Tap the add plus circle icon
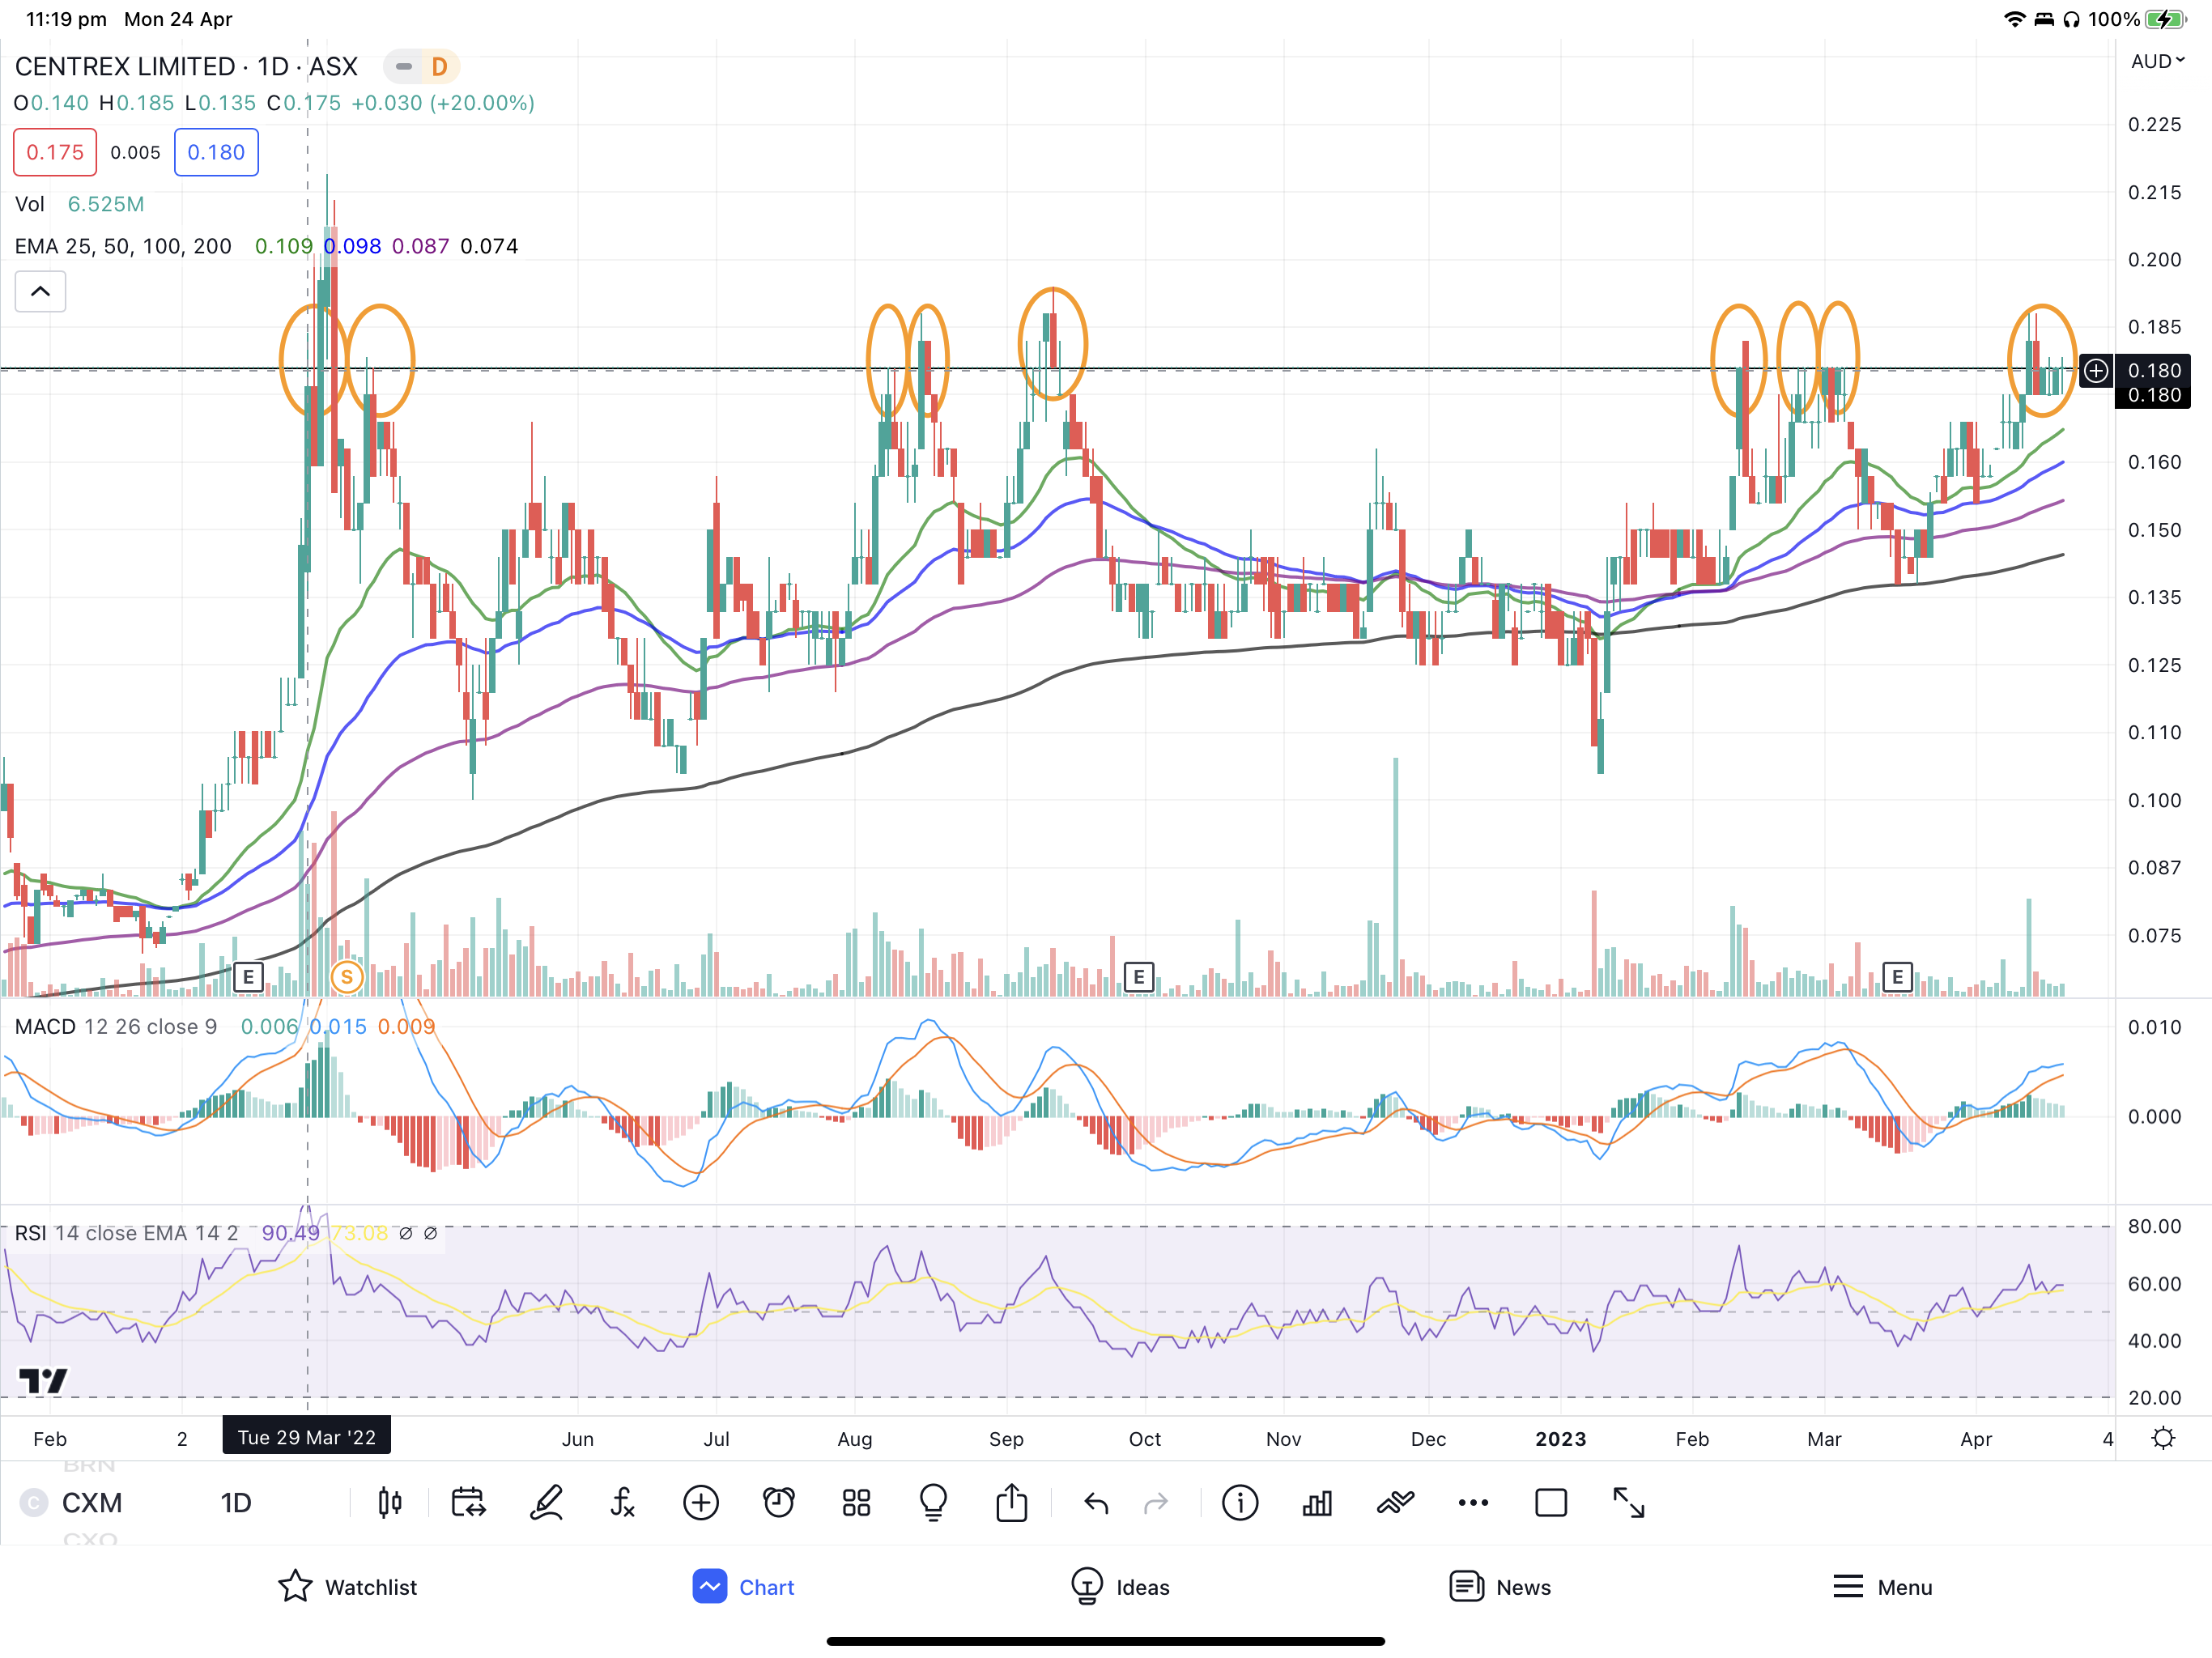This screenshot has height=1658, width=2212. (x=701, y=1503)
